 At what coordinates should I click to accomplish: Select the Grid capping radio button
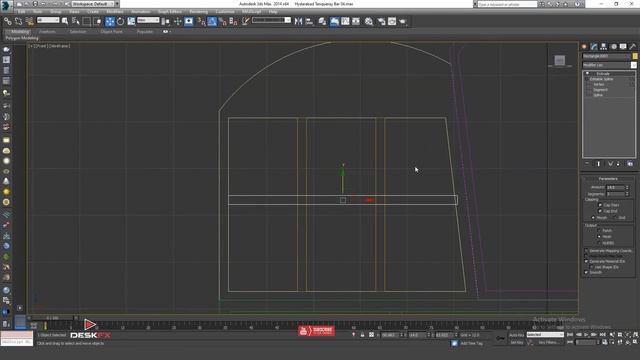pos(614,218)
